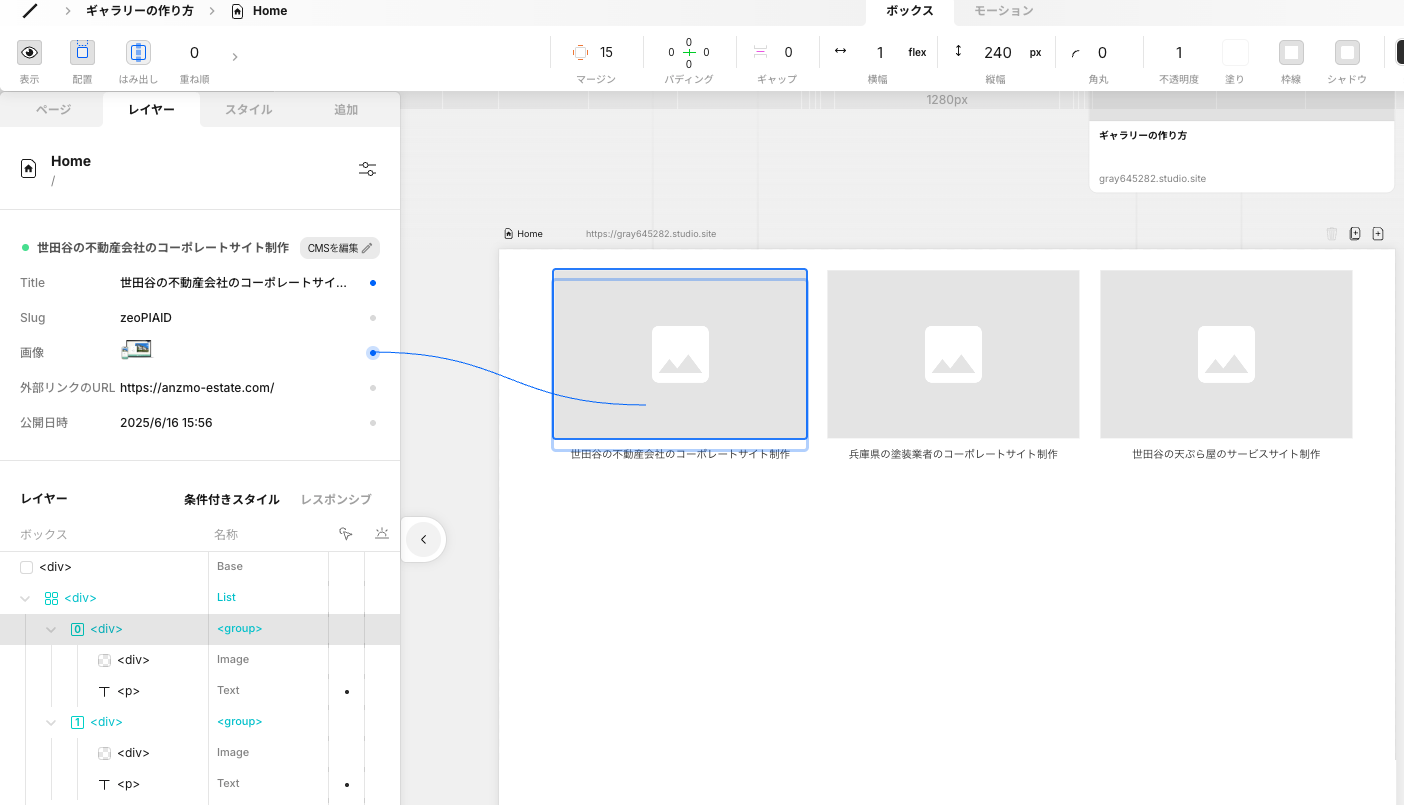This screenshot has width=1404, height=805.
Task: Collapse the selected group 0 layer
Action: [51, 630]
